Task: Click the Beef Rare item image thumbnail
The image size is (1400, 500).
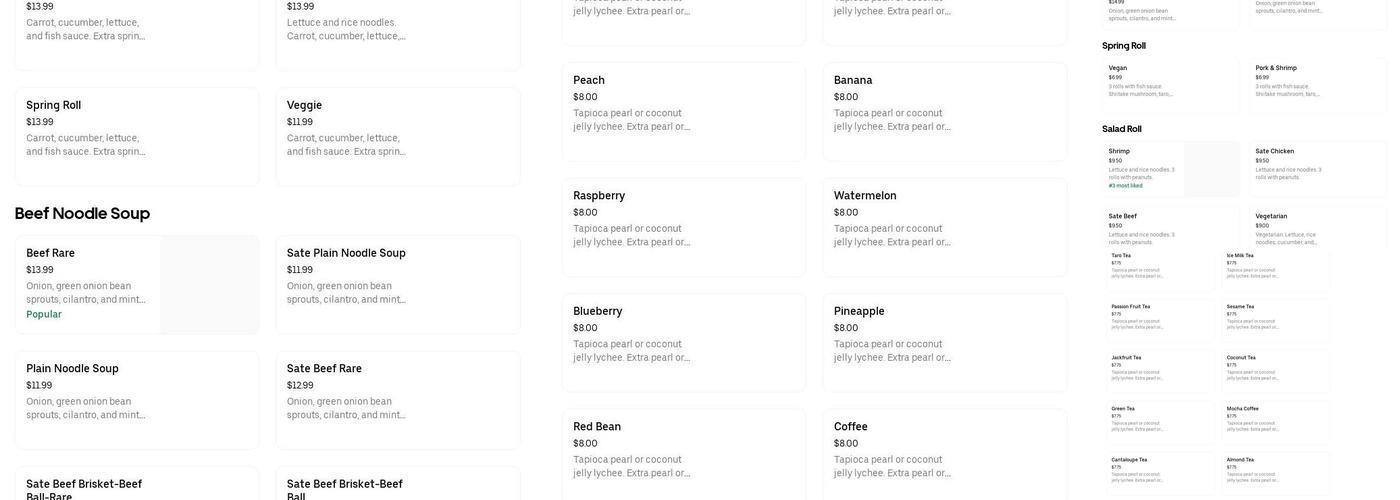Action: pos(209,285)
